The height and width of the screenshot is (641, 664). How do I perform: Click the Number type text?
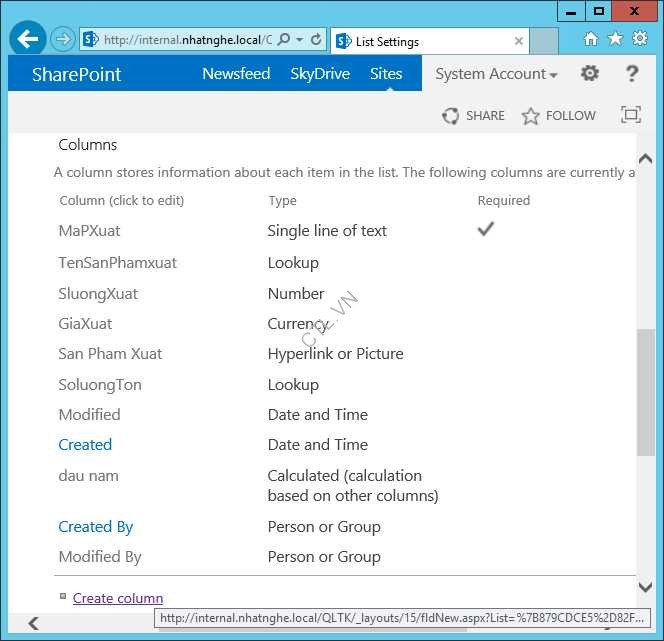(x=296, y=294)
